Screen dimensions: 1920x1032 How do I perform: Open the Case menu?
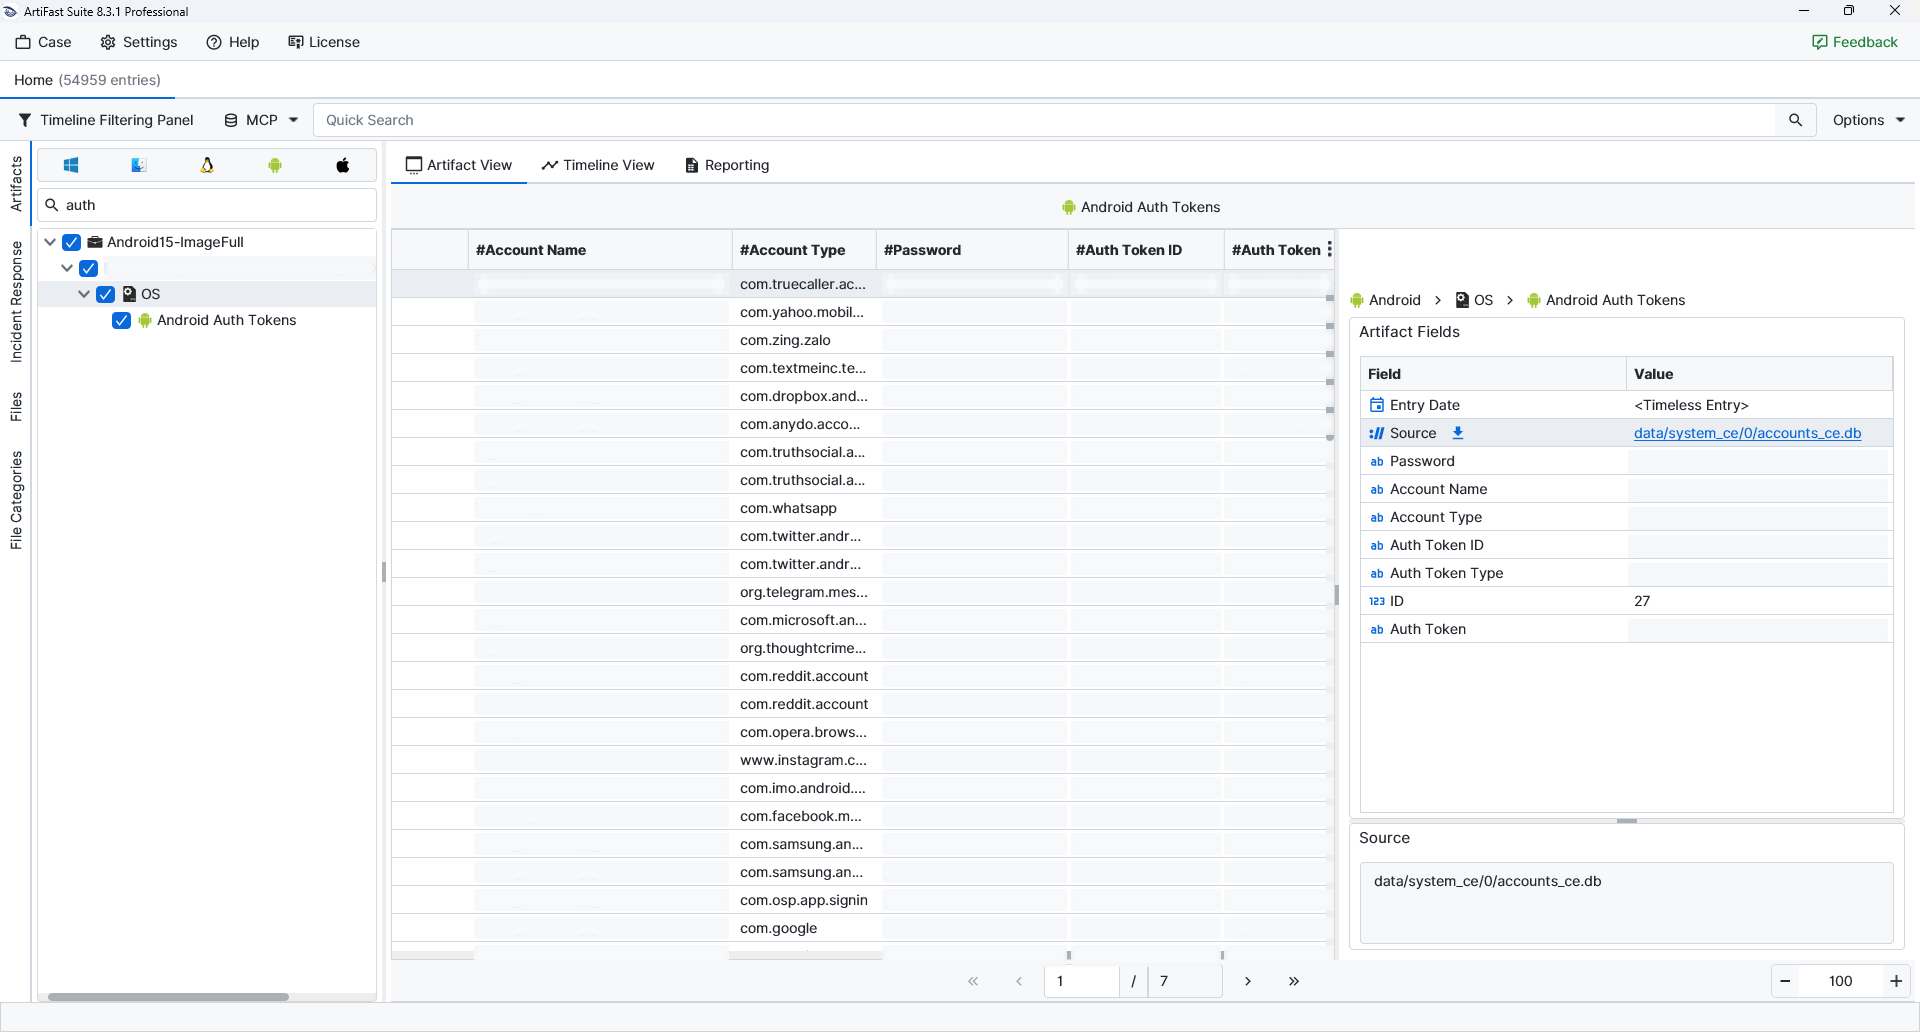click(x=44, y=42)
